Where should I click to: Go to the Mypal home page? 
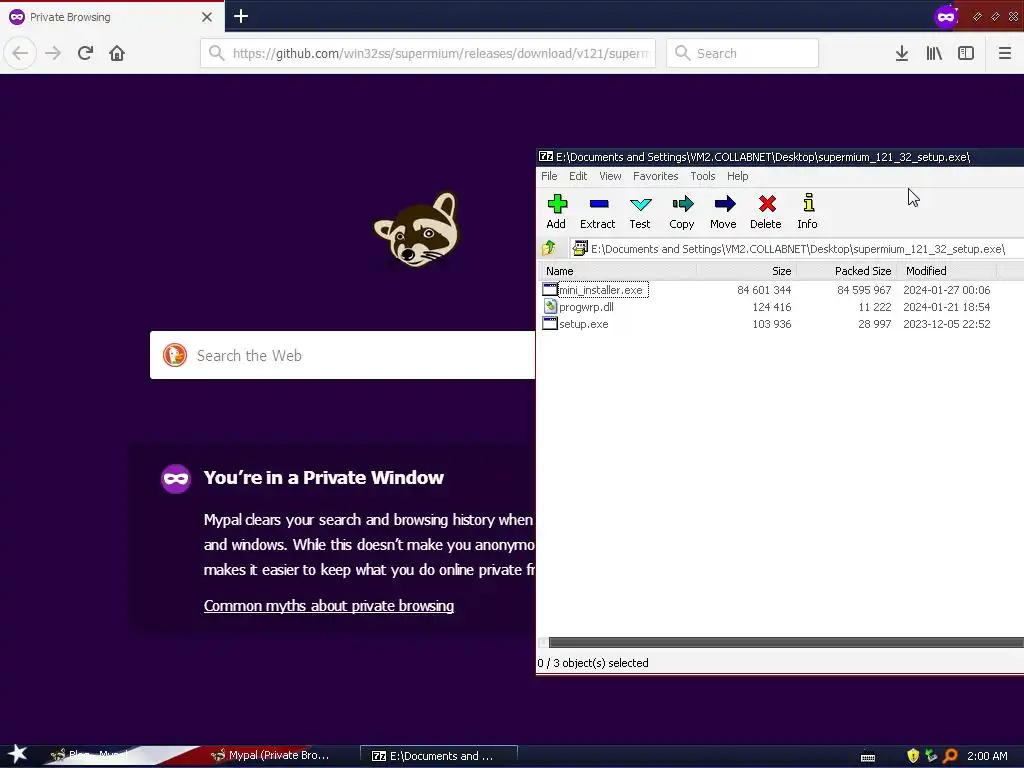(x=117, y=53)
